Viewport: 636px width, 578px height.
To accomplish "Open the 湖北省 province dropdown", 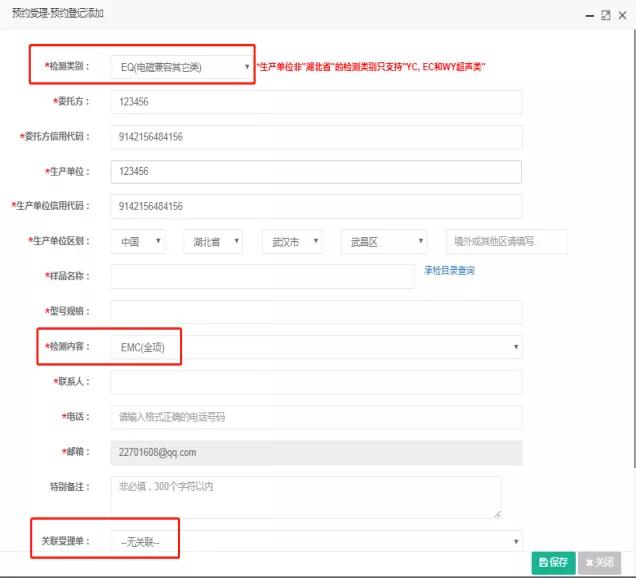I will pyautogui.click(x=213, y=242).
